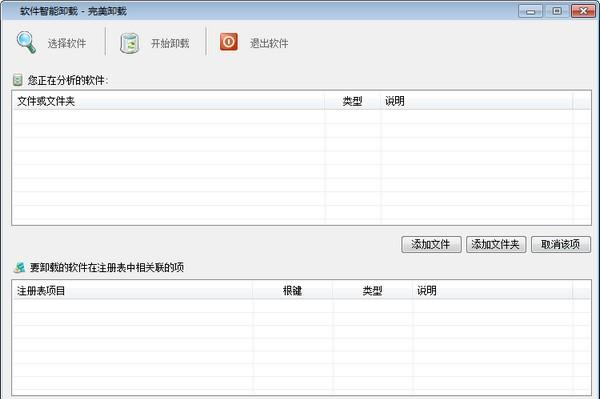Click the 添加文件 button
Image resolution: width=600 pixels, height=399 pixels.
431,244
